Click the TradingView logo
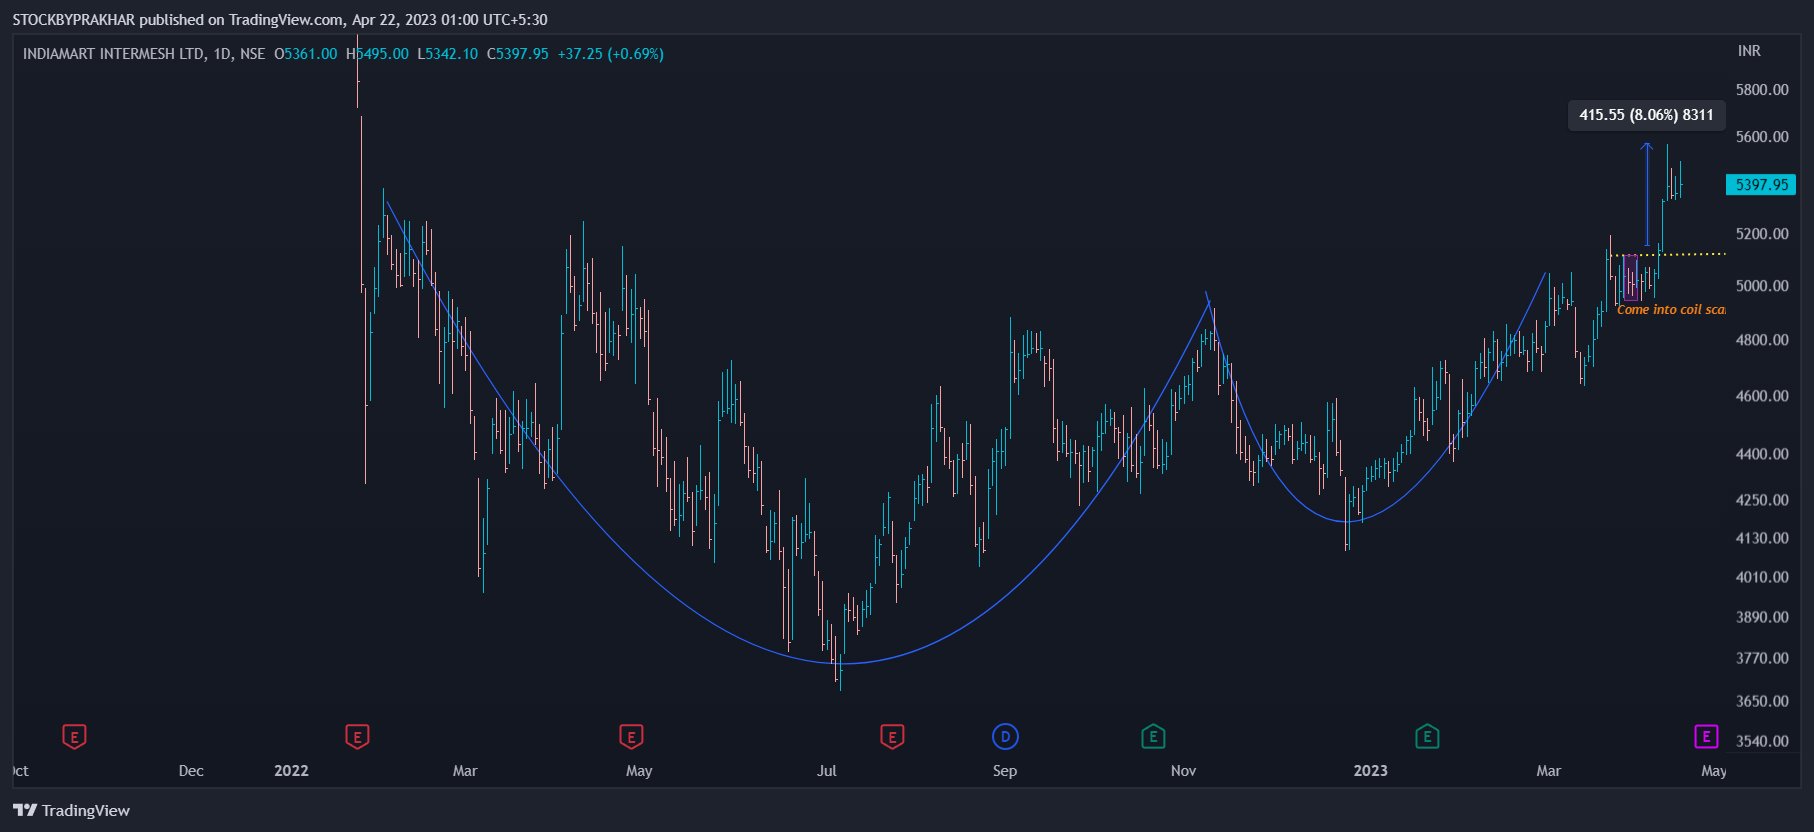This screenshot has height=832, width=1814. (71, 810)
